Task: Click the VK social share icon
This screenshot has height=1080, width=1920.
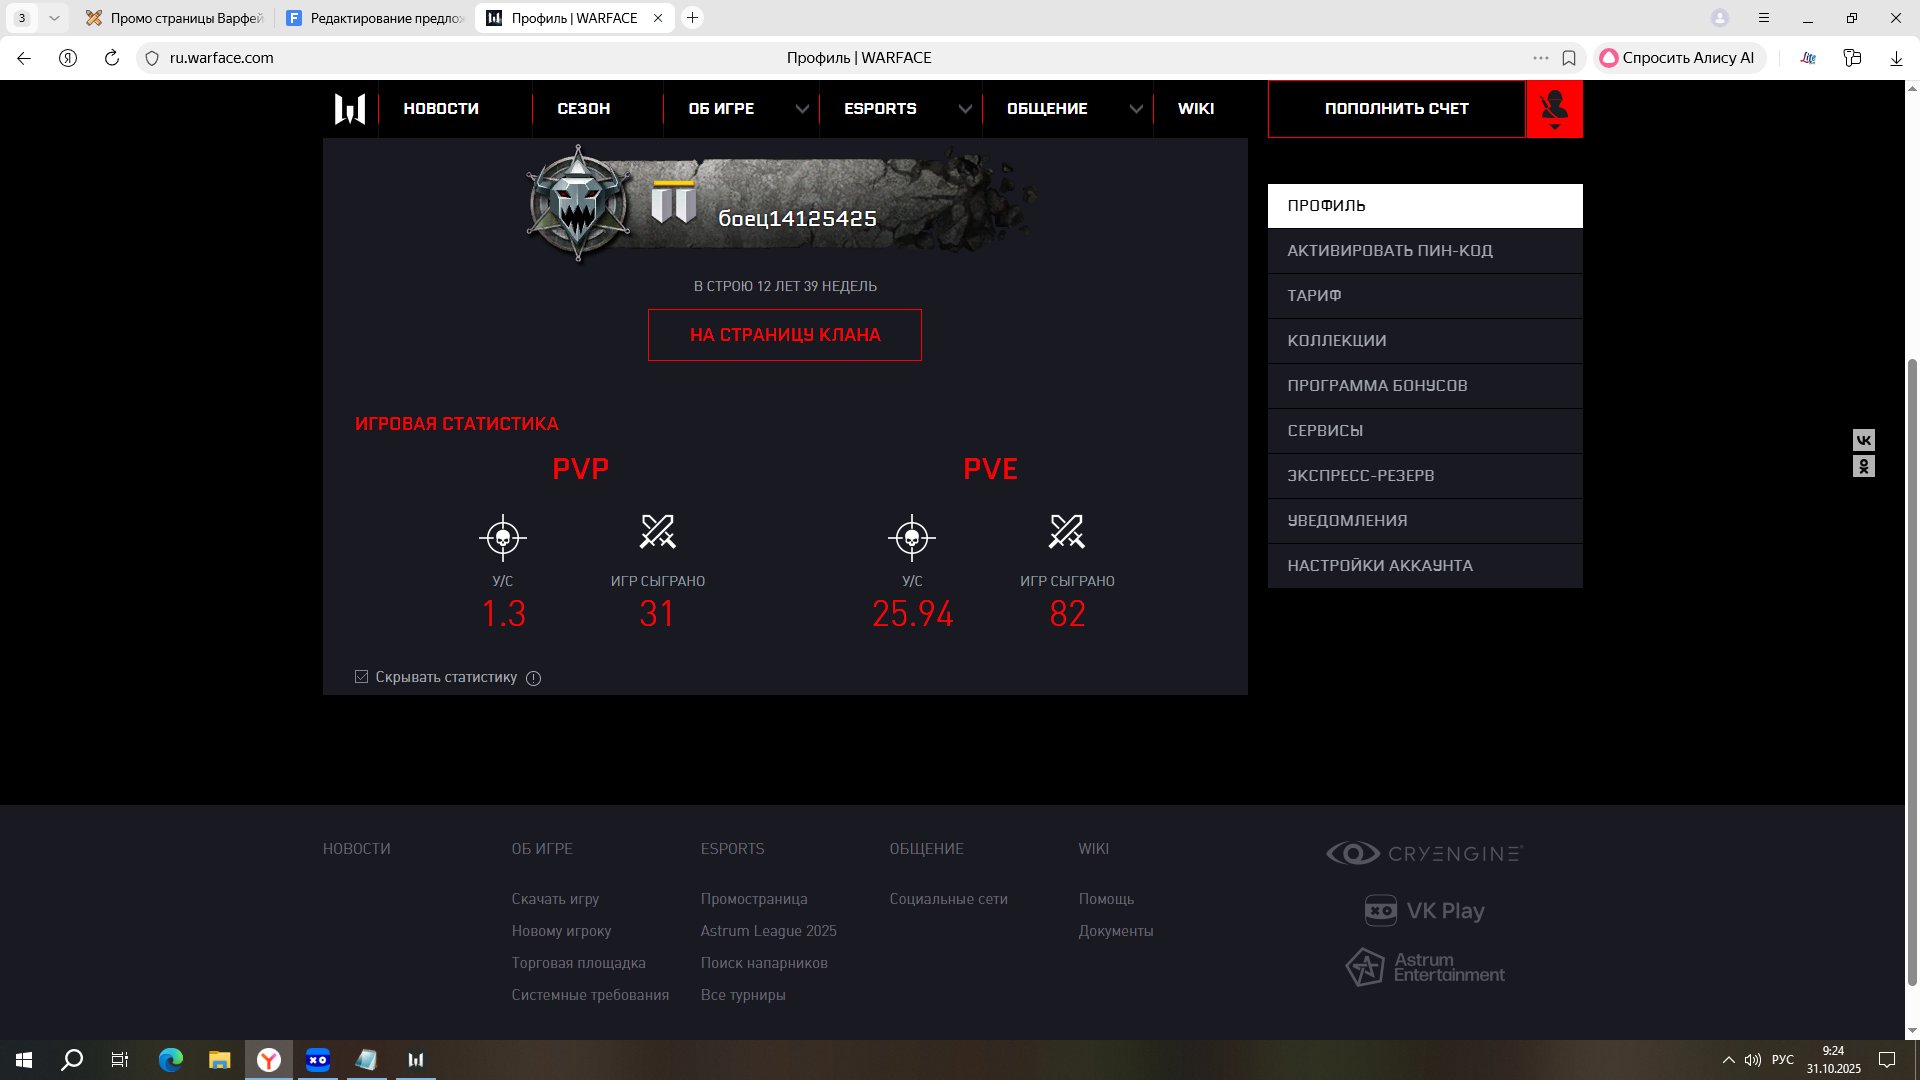Action: pos(1863,440)
